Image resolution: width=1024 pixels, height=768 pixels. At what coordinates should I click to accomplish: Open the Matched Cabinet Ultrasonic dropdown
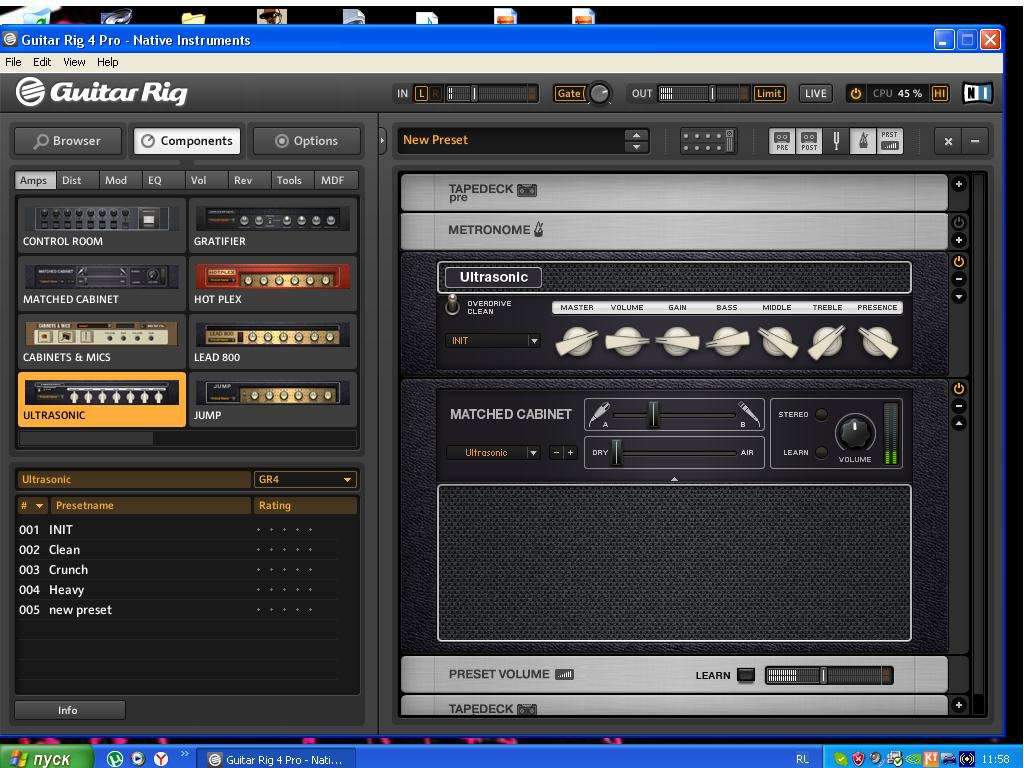pyautogui.click(x=493, y=453)
